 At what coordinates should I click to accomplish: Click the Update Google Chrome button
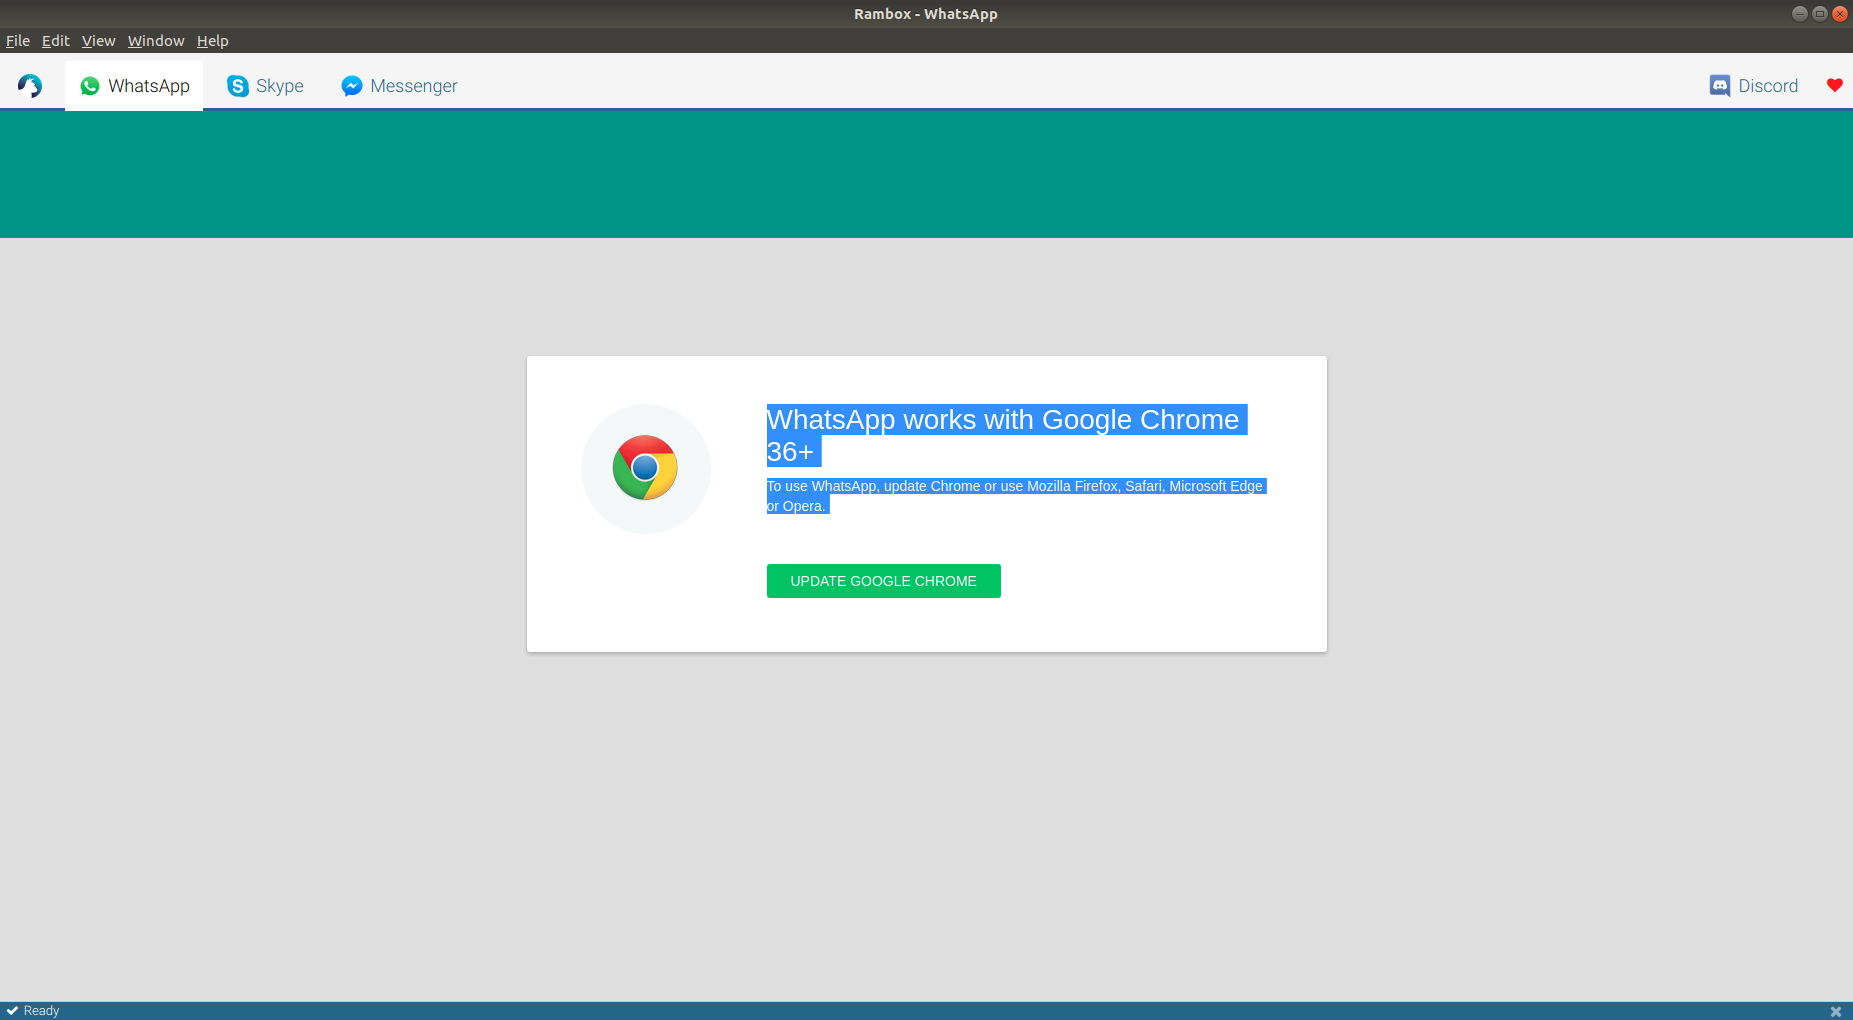pos(883,581)
